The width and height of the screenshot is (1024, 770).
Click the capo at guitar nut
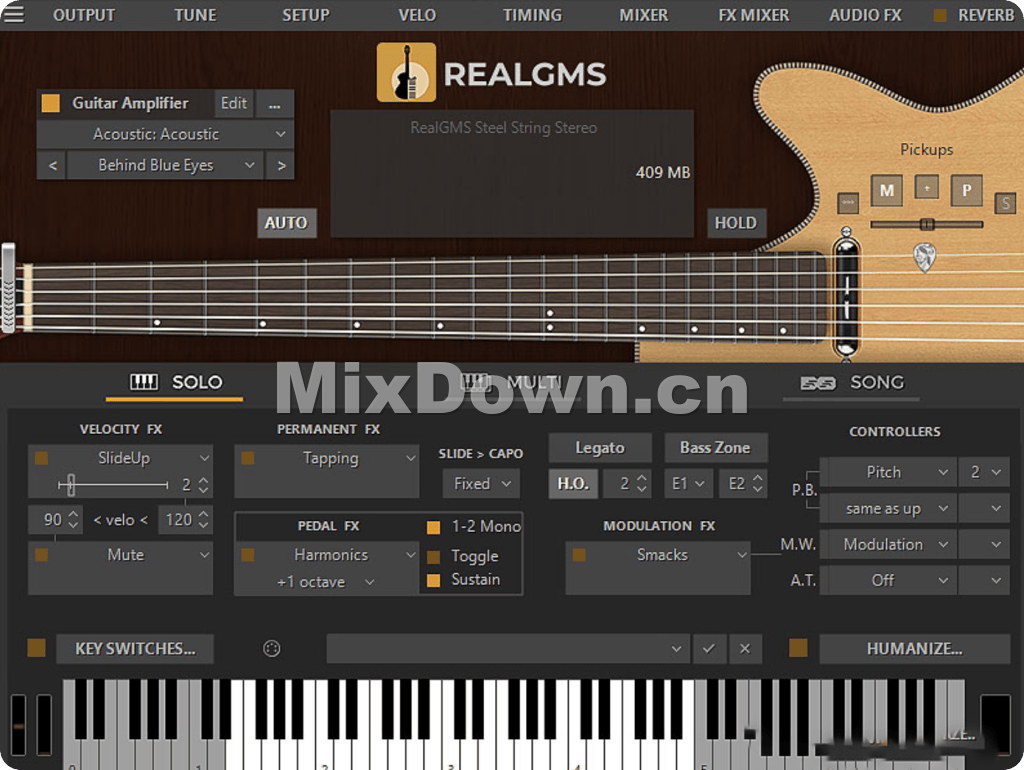tap(8, 288)
